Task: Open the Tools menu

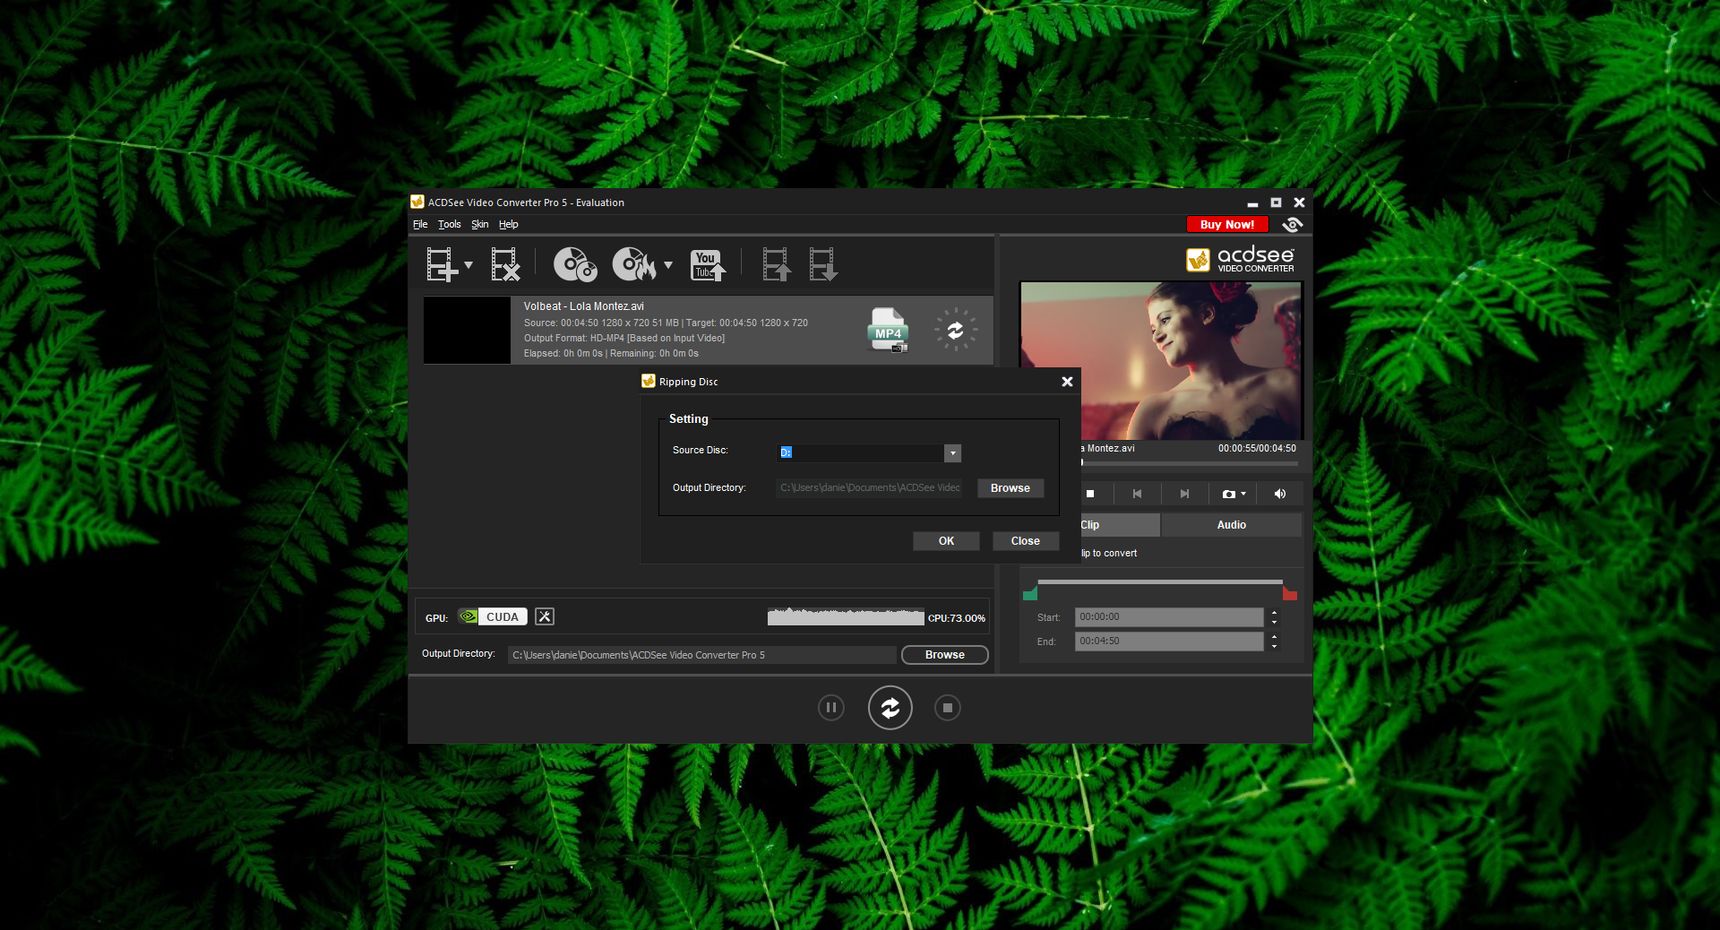Action: 449,225
